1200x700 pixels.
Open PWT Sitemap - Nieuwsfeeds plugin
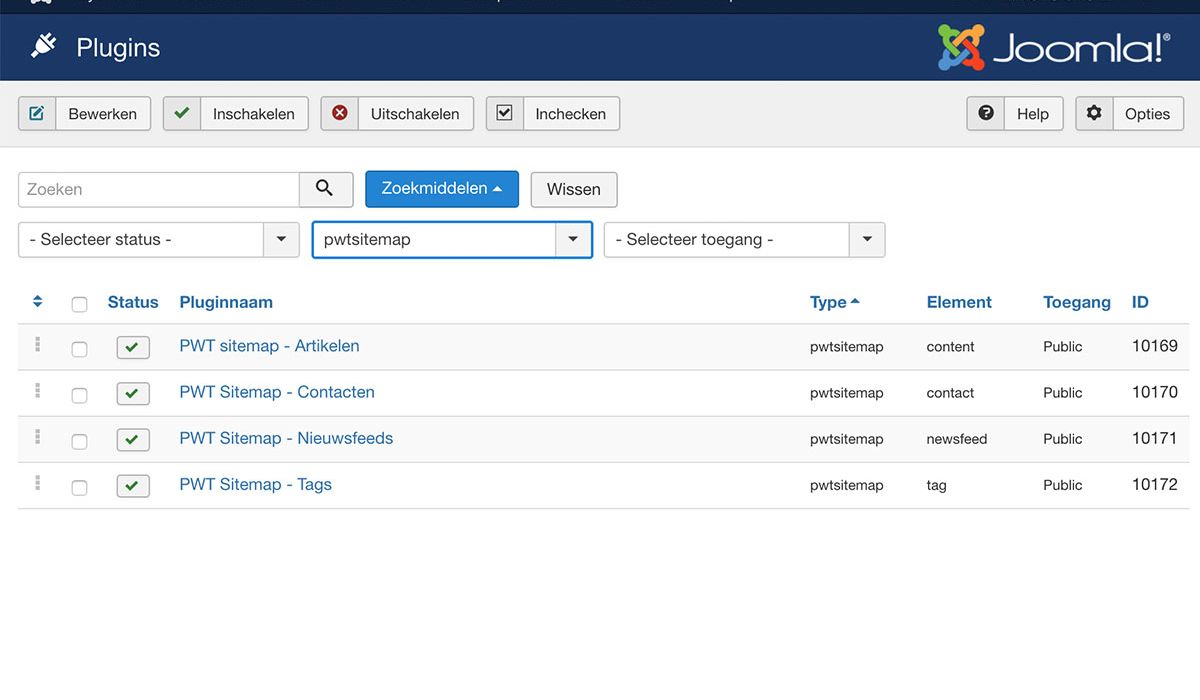pyautogui.click(x=286, y=438)
